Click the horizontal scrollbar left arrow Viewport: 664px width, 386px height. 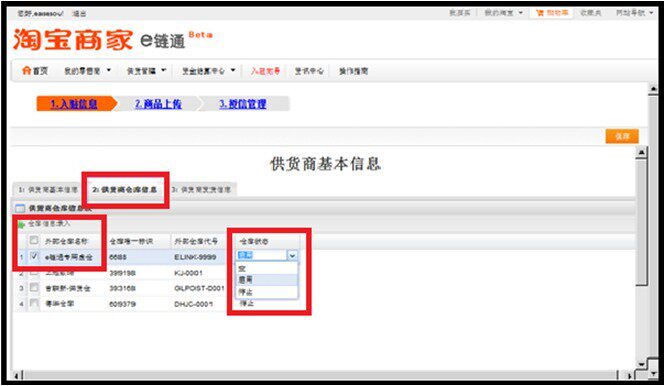click(17, 375)
